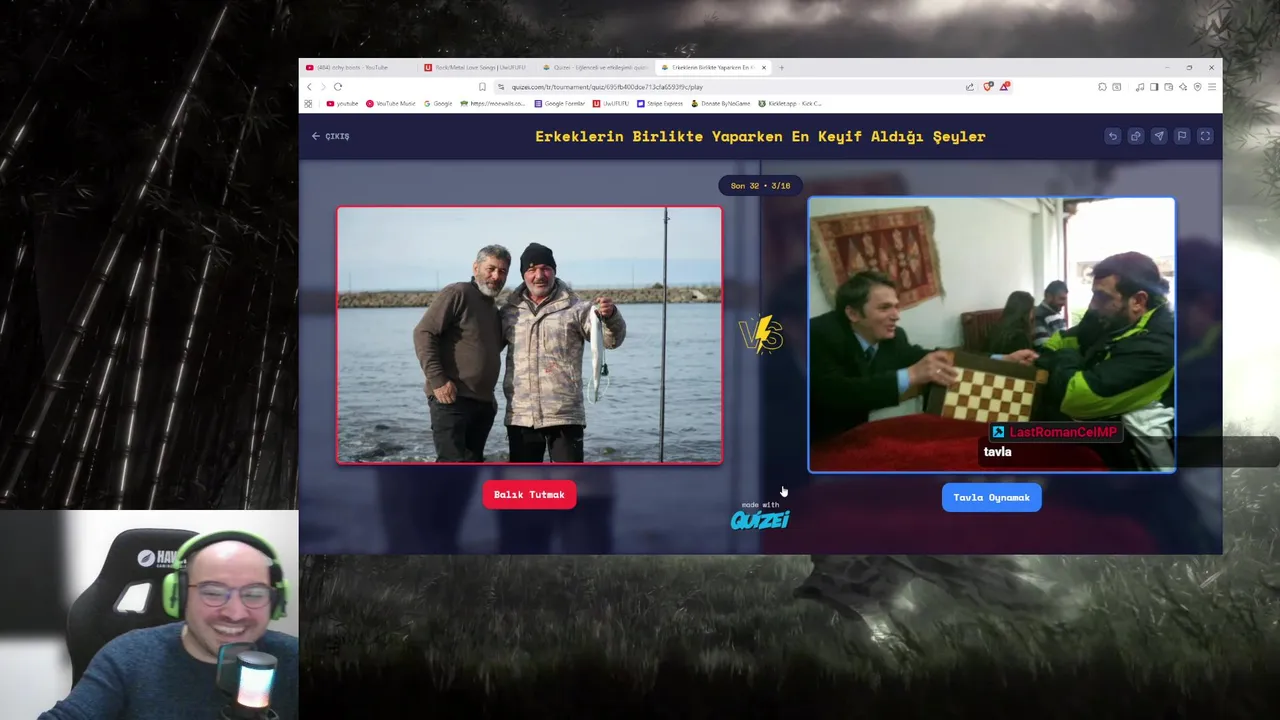Close the Erkeklerin Birlikte Yaparken tab
Viewport: 1280px width, 720px height.
[x=764, y=67]
